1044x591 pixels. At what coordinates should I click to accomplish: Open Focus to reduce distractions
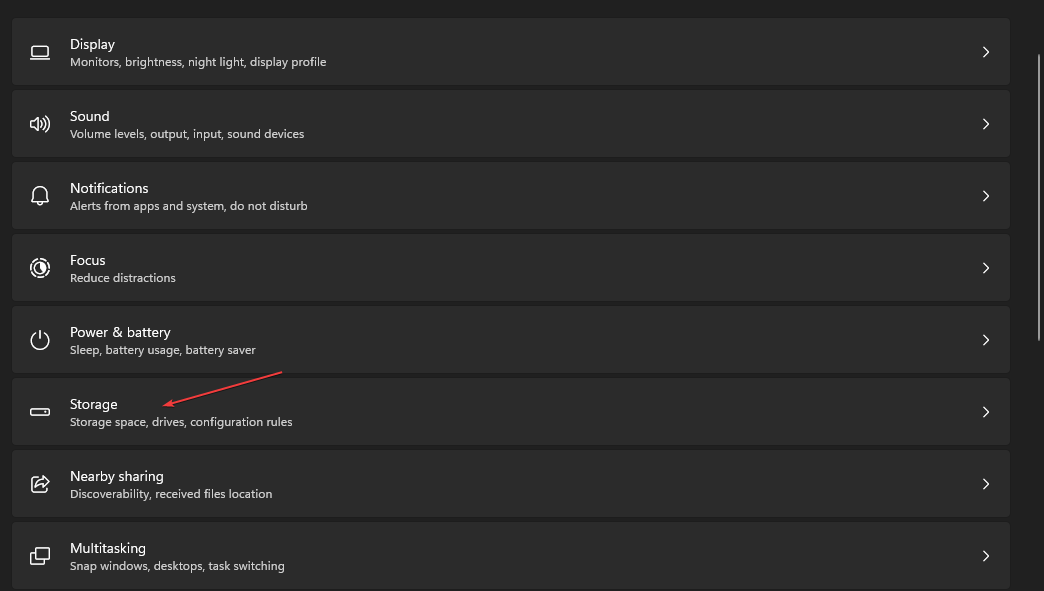point(87,259)
